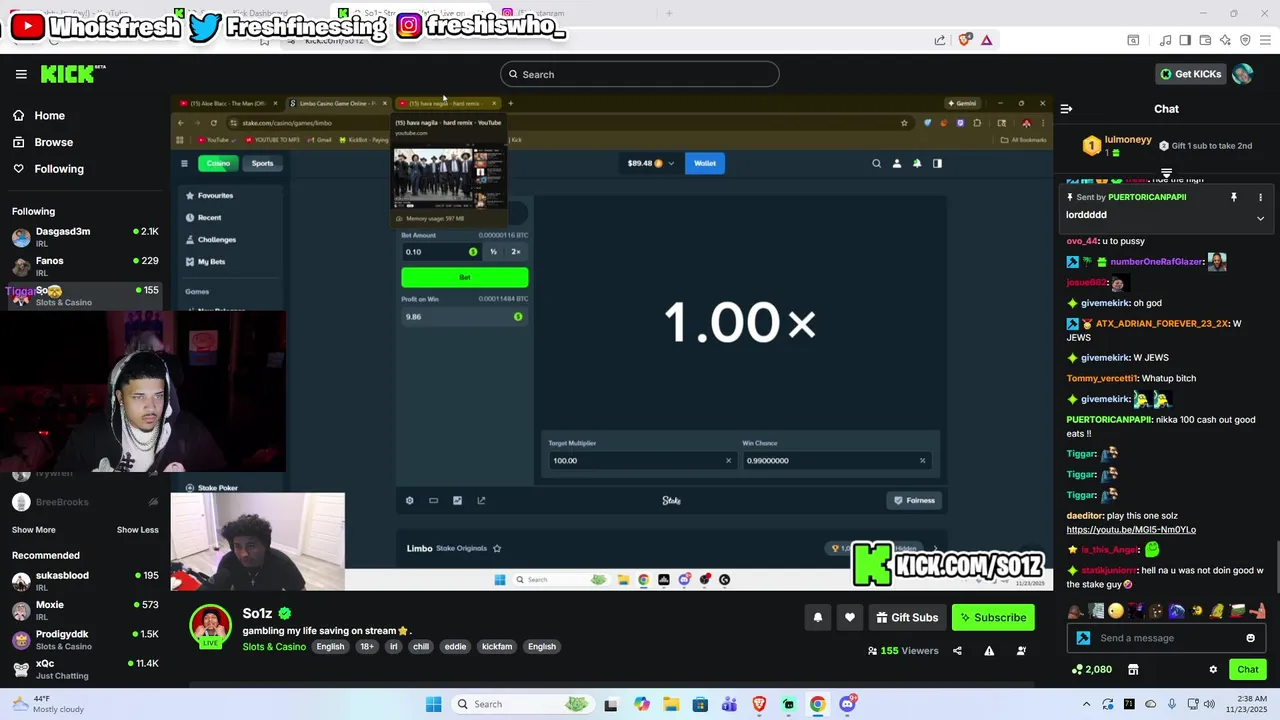1280x720 pixels.
Task: Click the pin icon on pinned message
Action: click(x=1234, y=197)
